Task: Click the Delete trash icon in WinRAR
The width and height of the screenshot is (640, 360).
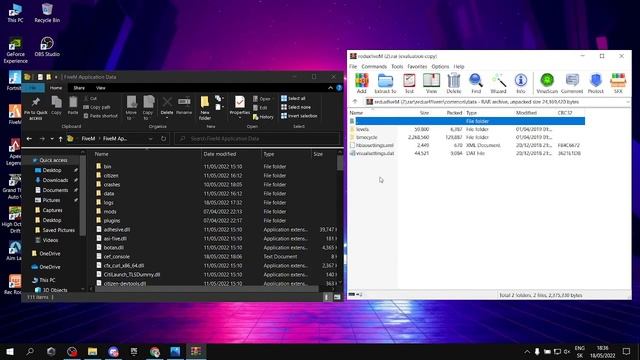Action: (453, 83)
